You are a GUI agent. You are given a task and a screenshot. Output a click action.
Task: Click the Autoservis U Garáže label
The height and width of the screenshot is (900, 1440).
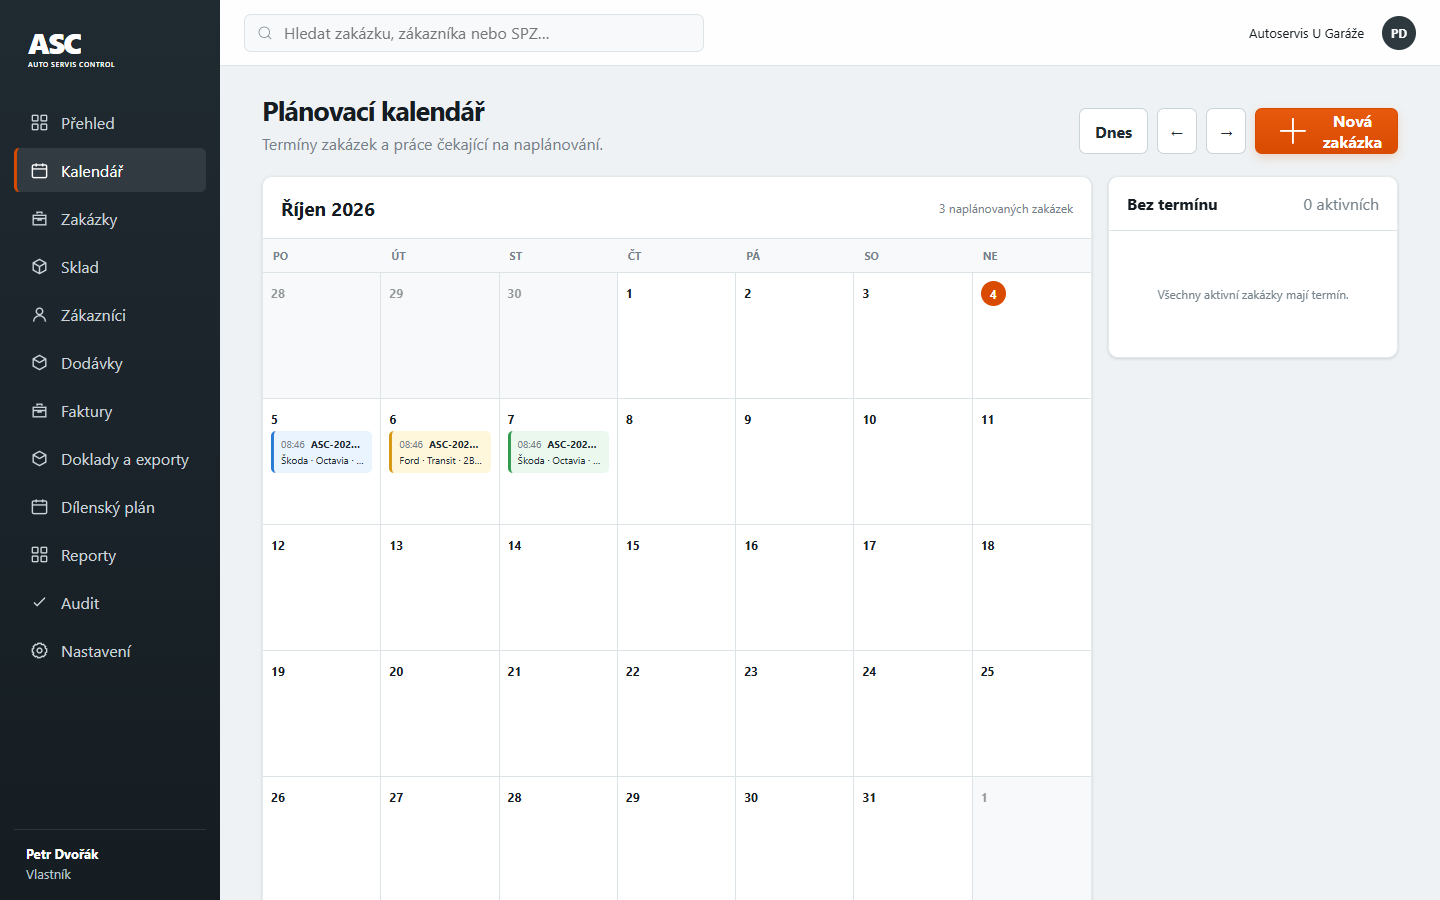(x=1306, y=33)
